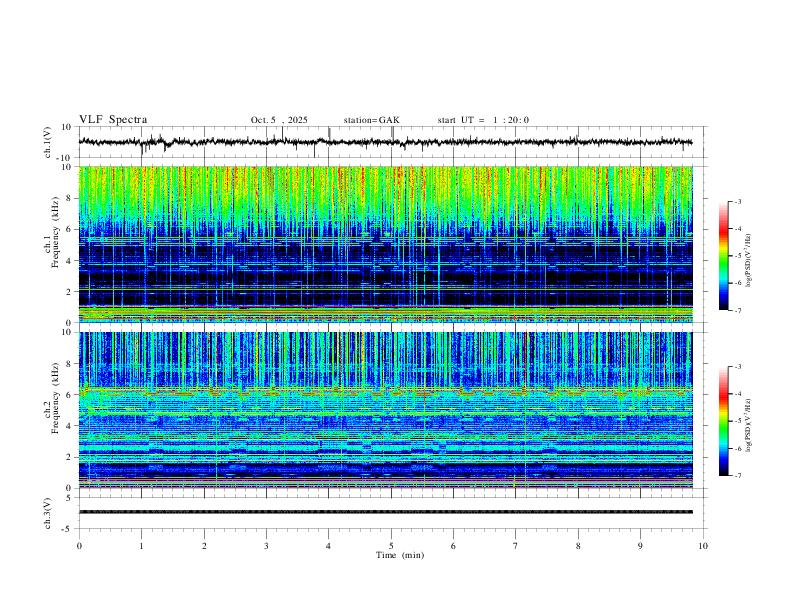
Task: Click the "-4" label on ch.2 colorbar
Action: click(x=738, y=394)
